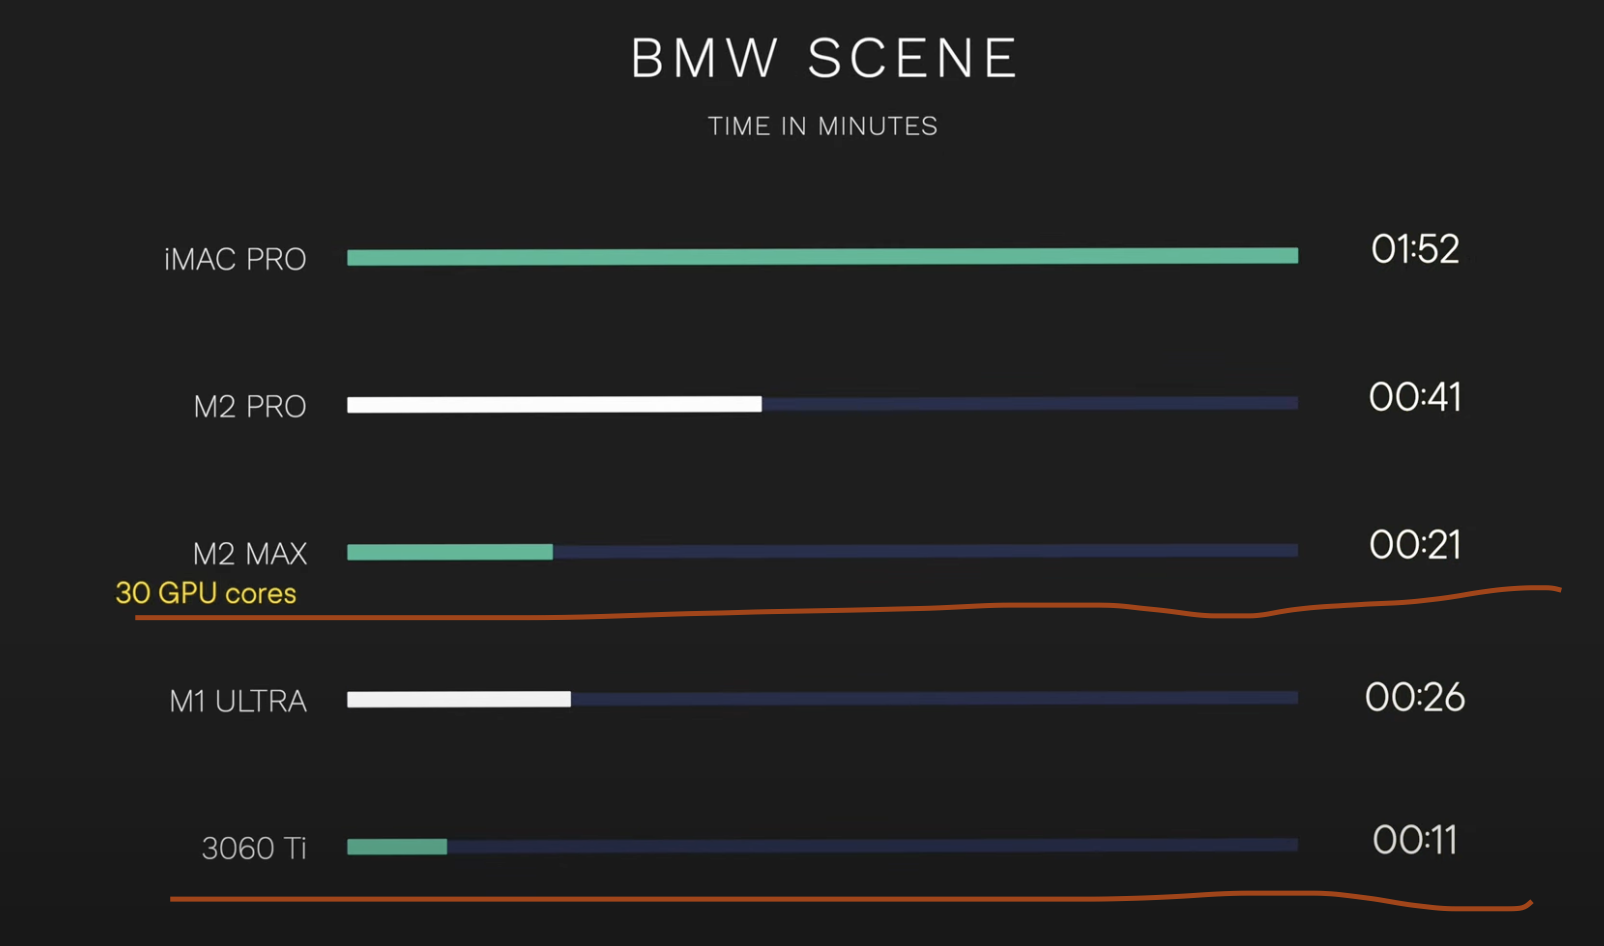Click the white M2 PRO bar
The image size is (1604, 946).
(554, 404)
